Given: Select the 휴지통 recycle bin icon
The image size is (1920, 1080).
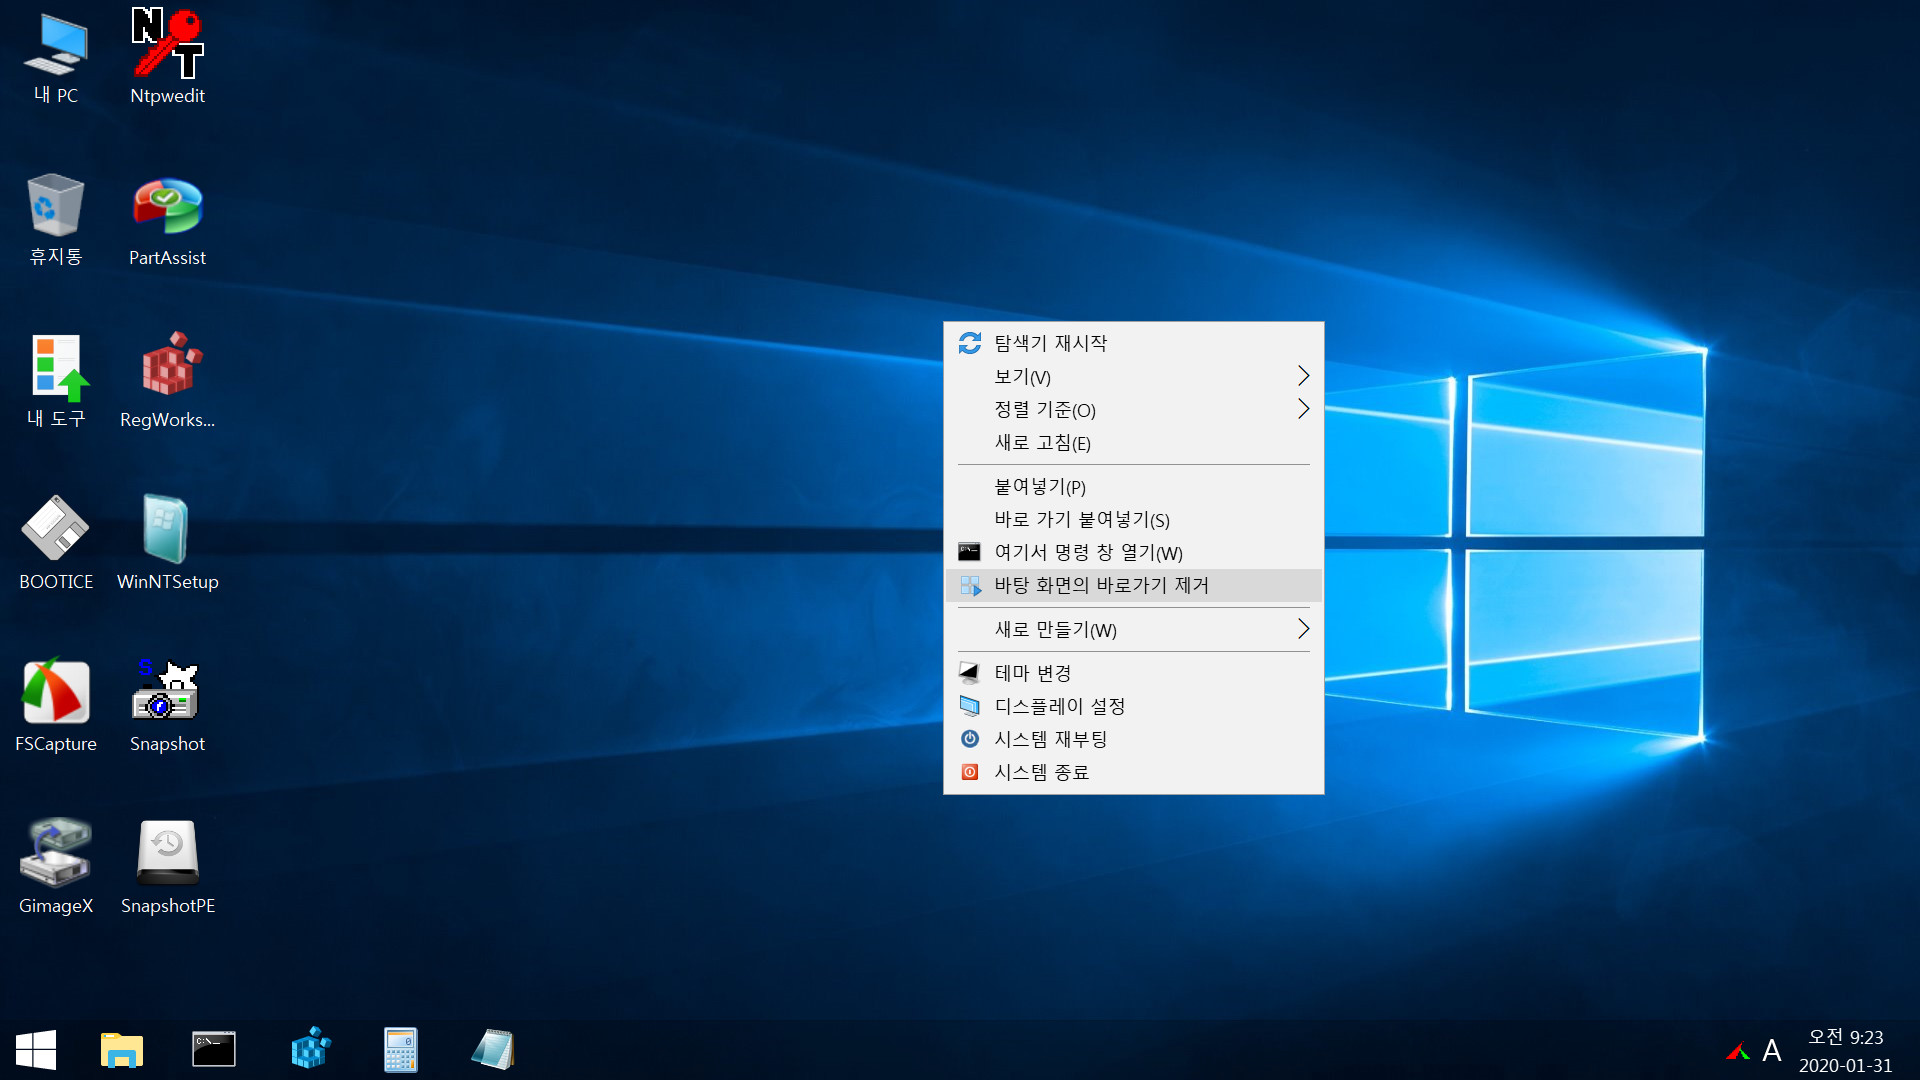Looking at the screenshot, I should [56, 220].
